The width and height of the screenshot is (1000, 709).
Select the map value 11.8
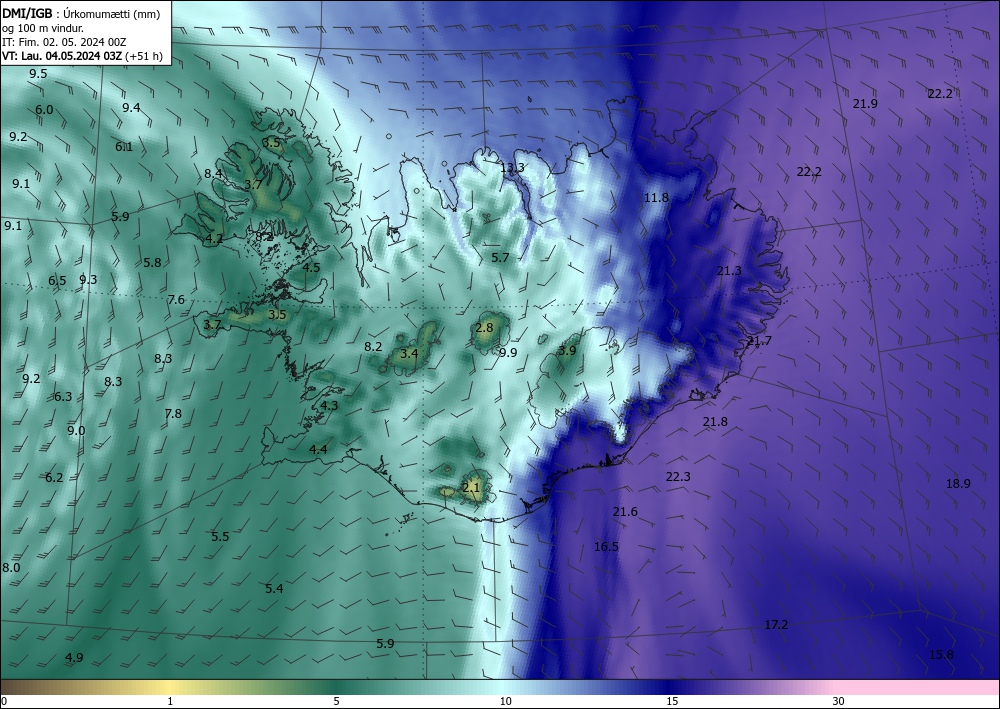(656, 198)
